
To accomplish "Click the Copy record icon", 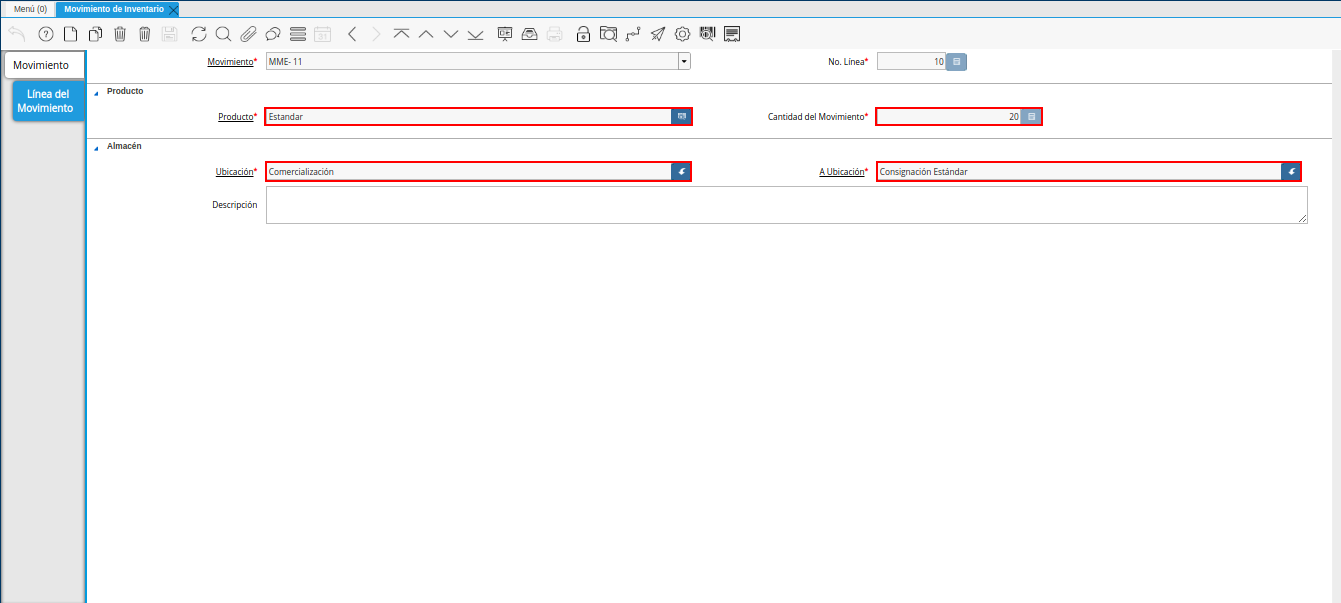I will click(x=95, y=34).
